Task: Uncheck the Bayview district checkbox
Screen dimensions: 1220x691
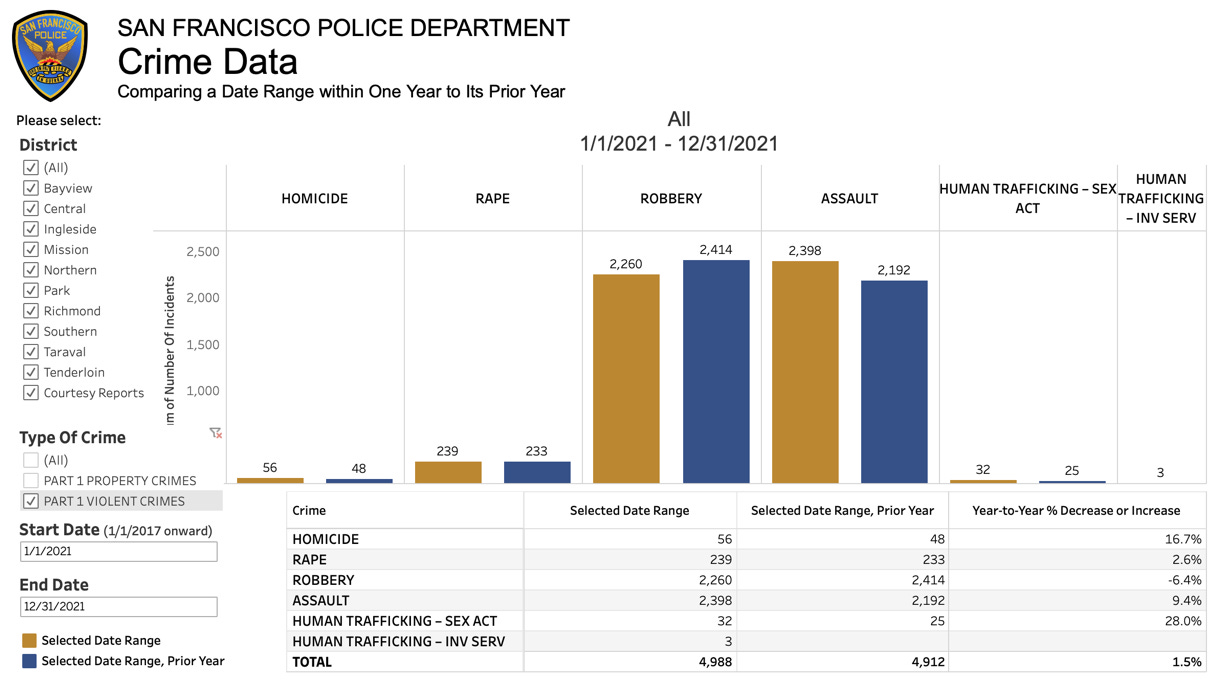Action: point(31,188)
